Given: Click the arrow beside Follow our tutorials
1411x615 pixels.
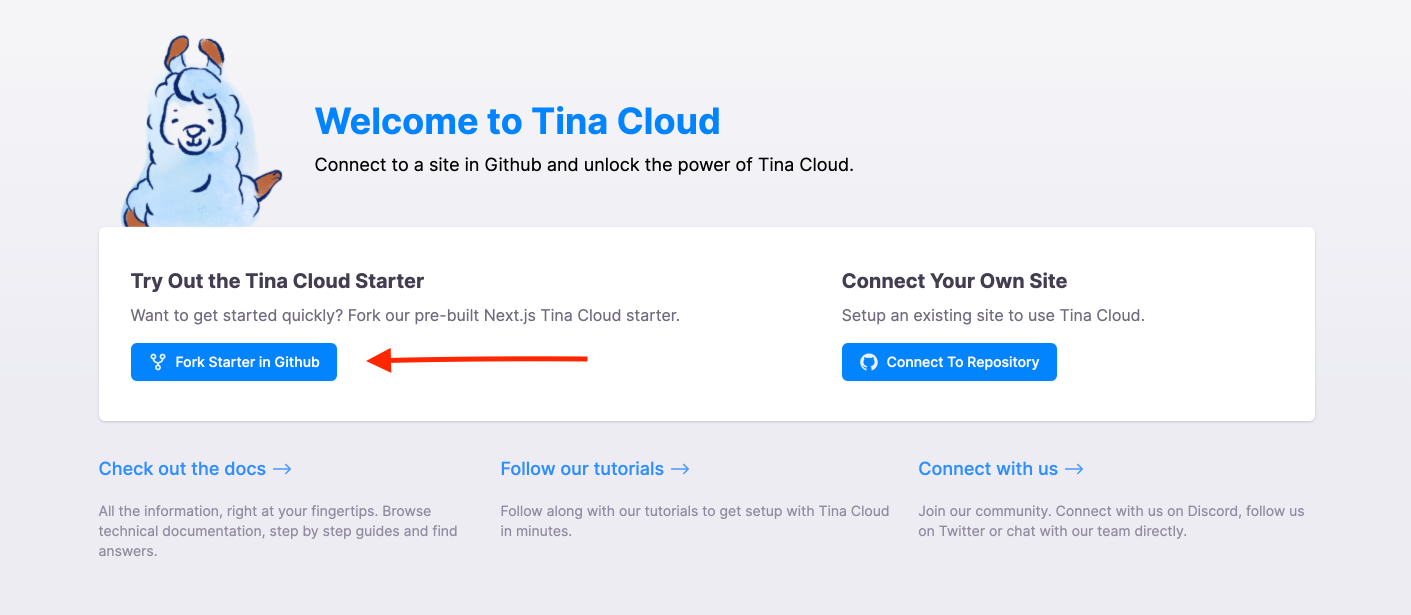Looking at the screenshot, I should coord(680,469).
